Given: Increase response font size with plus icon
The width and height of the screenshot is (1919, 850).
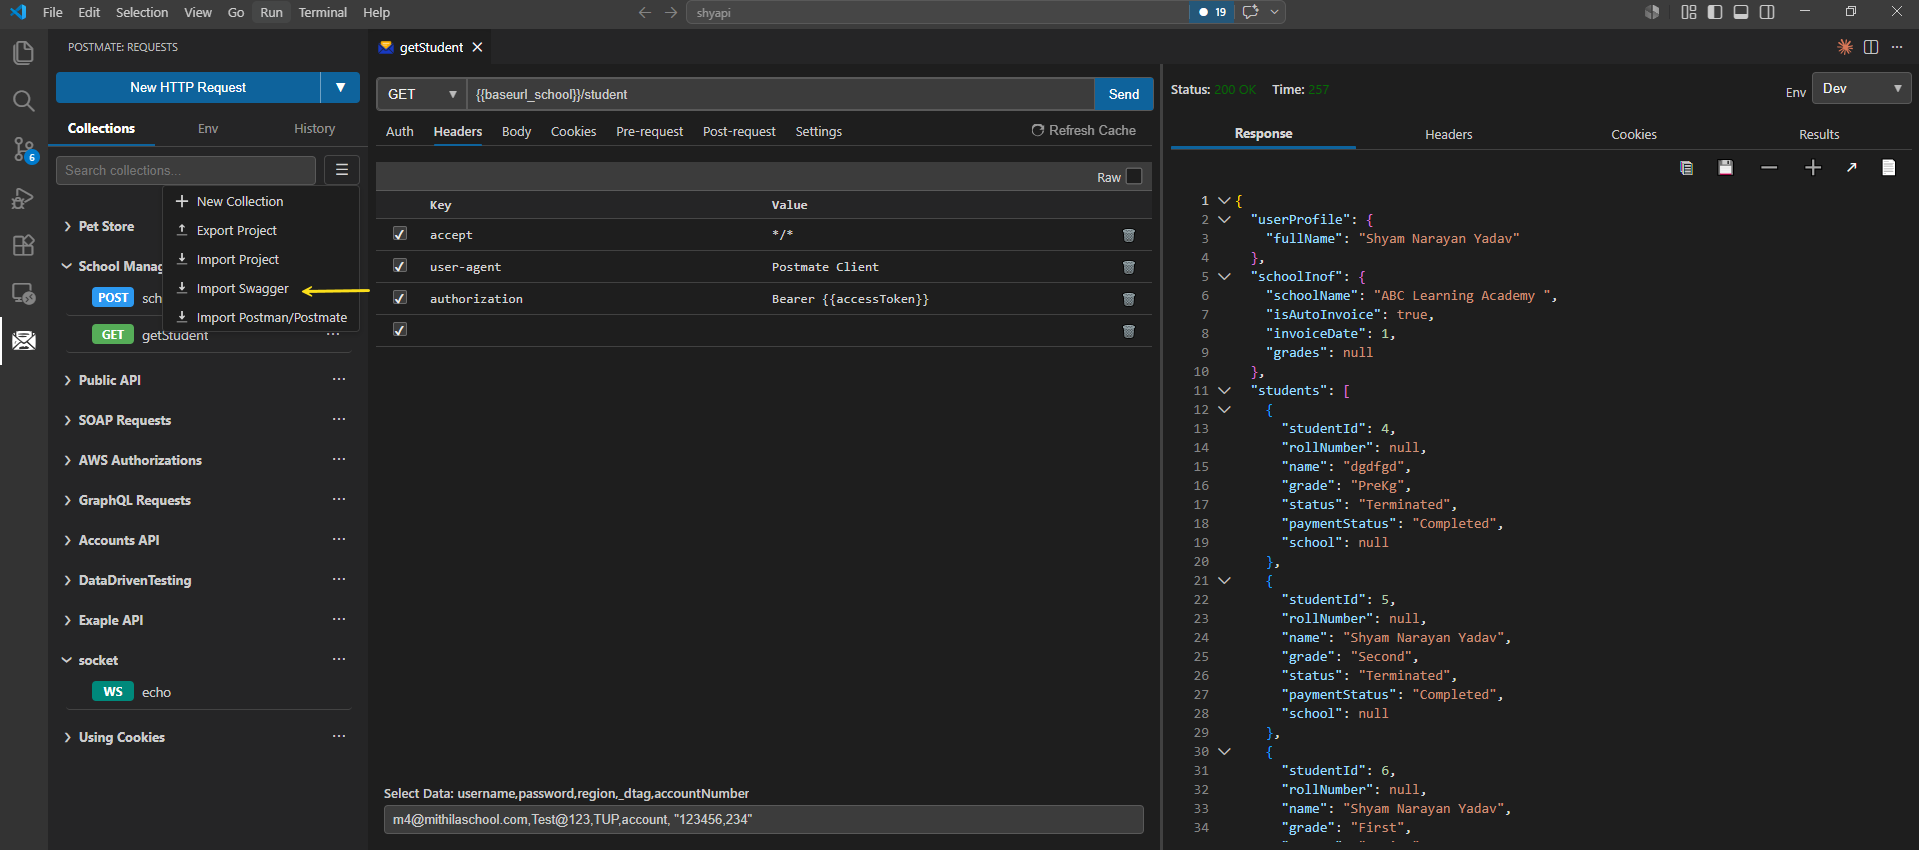Looking at the screenshot, I should pyautogui.click(x=1813, y=168).
